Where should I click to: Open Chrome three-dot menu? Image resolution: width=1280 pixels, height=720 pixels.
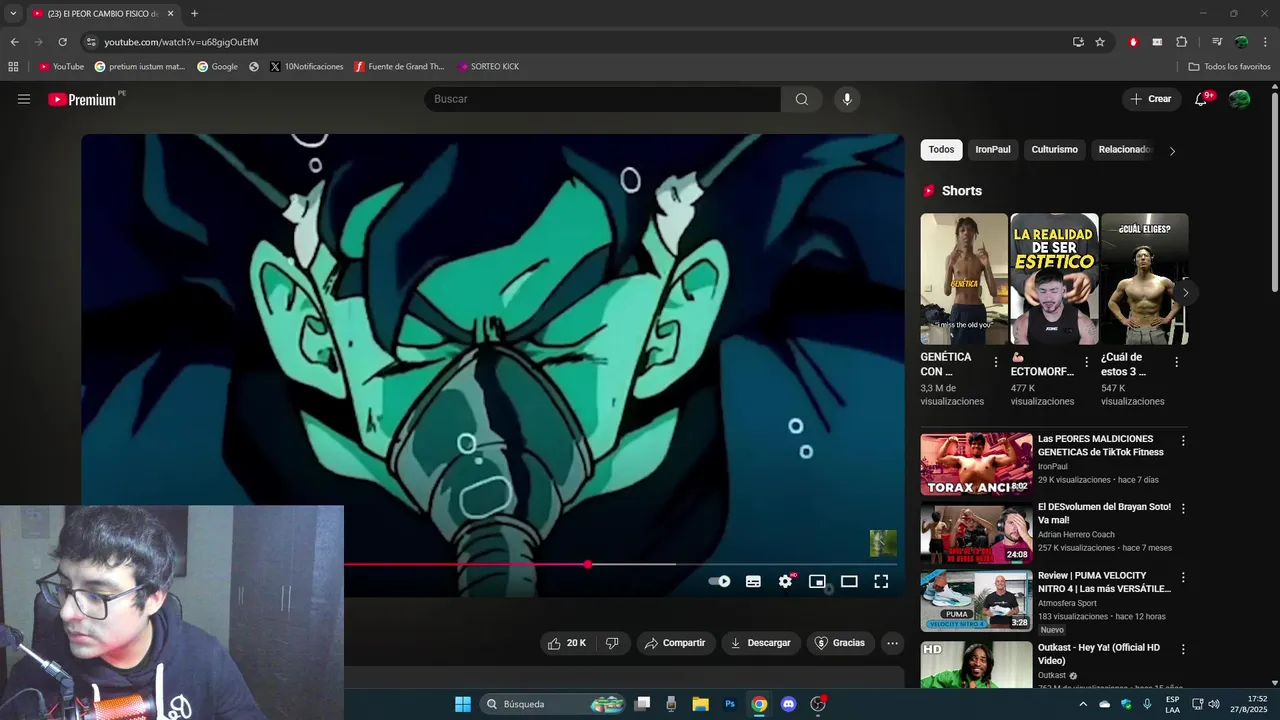tap(1265, 42)
